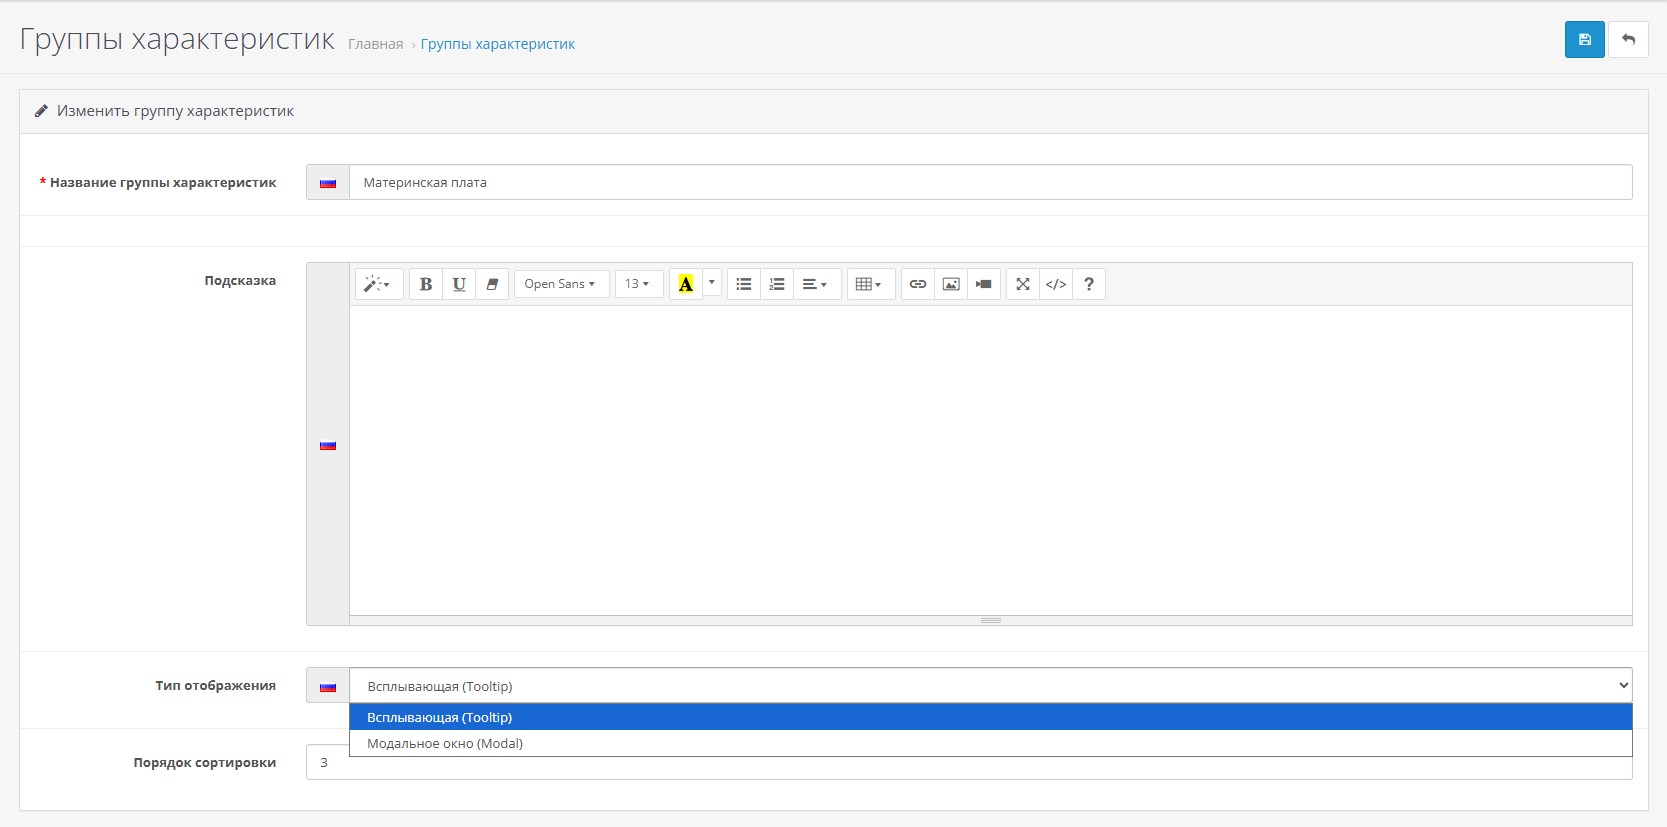1667x827 pixels.
Task: Insert an ordered numbered list
Action: (x=777, y=284)
